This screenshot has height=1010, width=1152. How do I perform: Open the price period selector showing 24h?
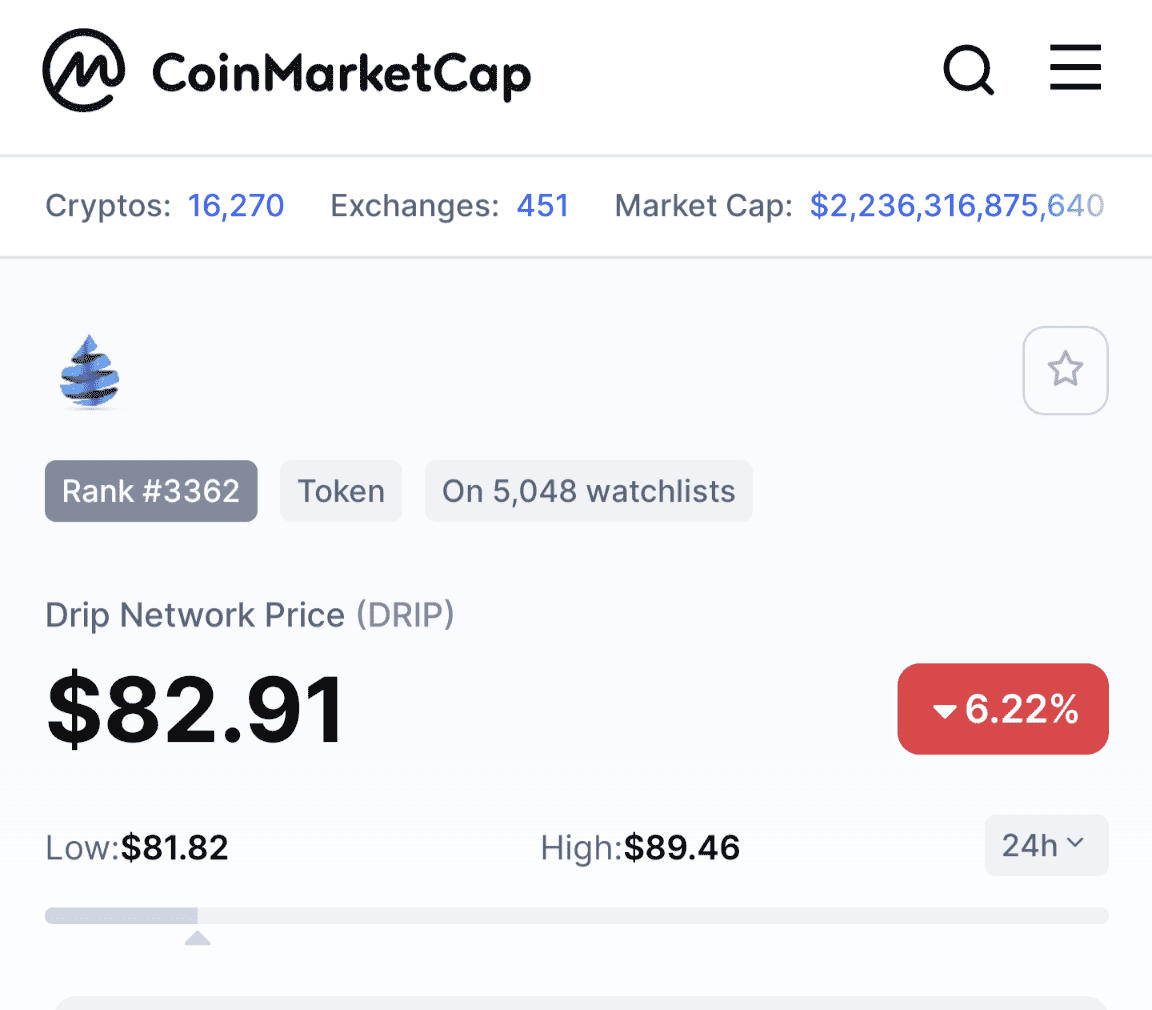click(x=1046, y=845)
